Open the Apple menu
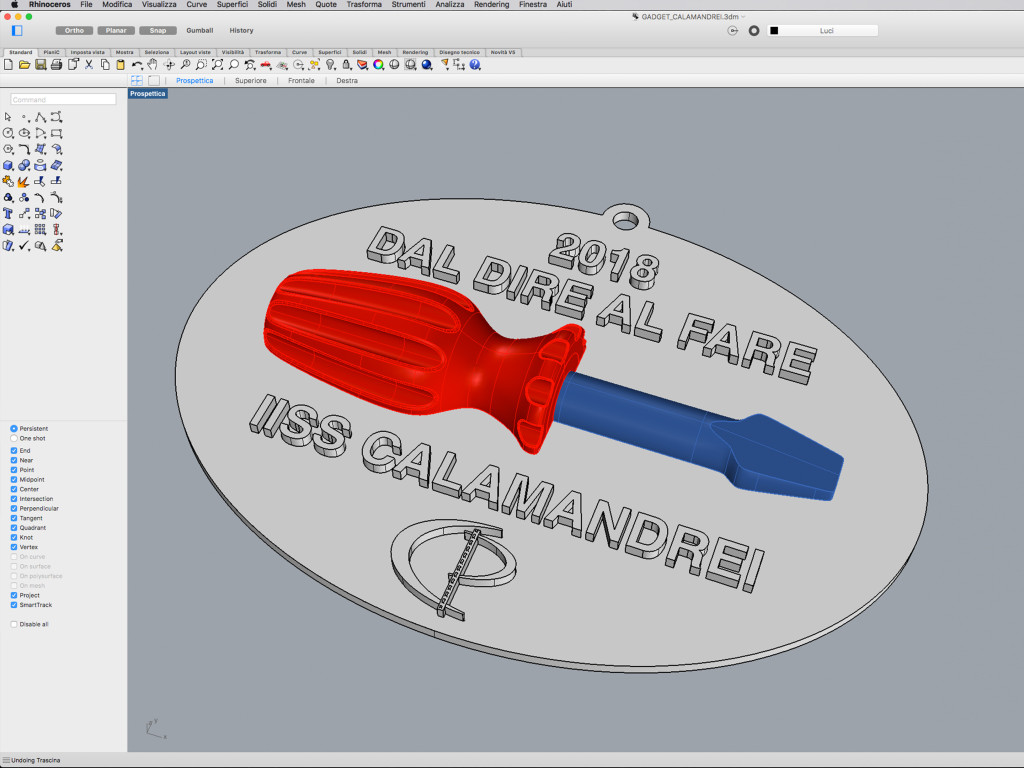This screenshot has width=1024, height=768. [14, 4]
